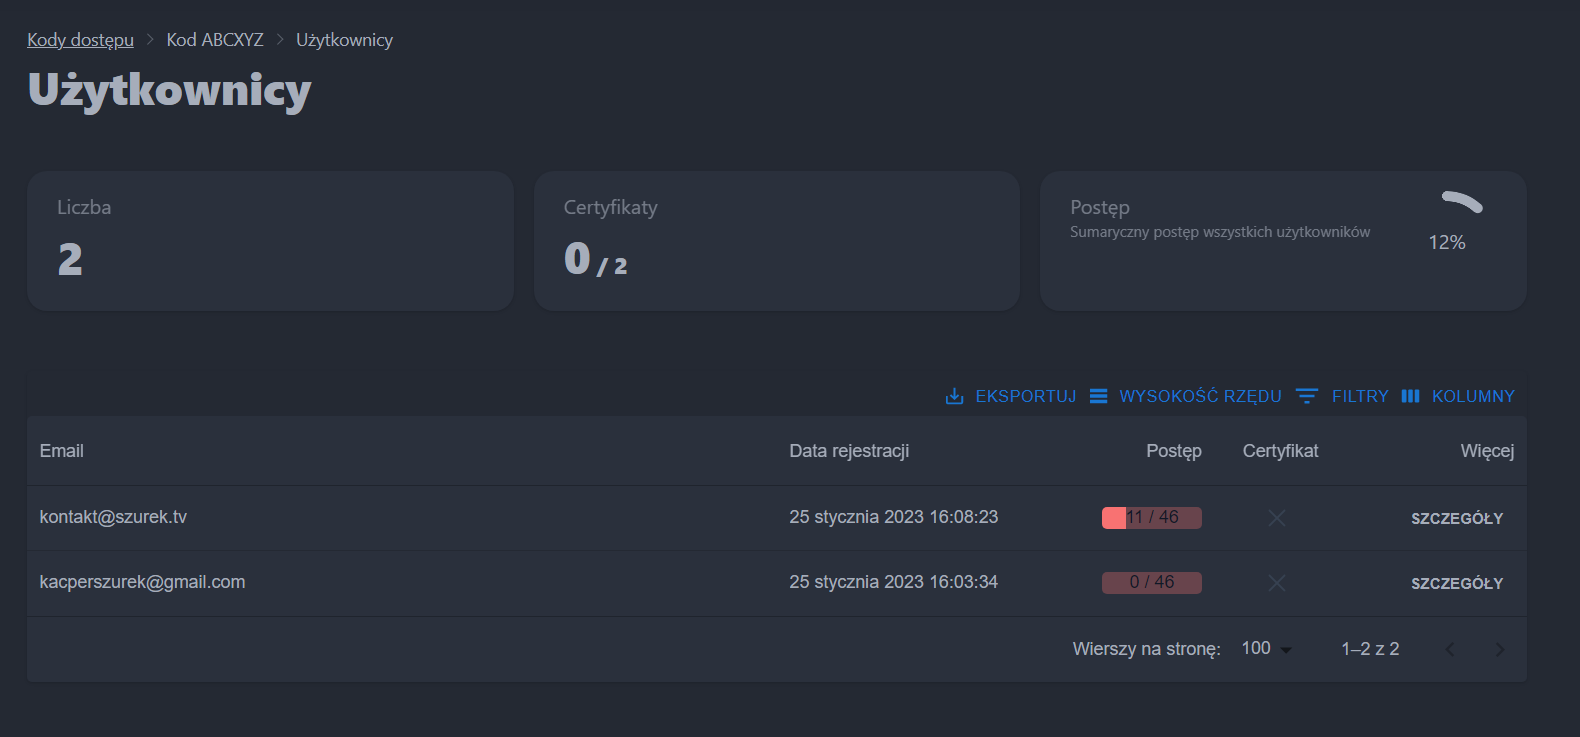Open Szczegóły for kontakt@szurek.tv
This screenshot has width=1580, height=737.
coord(1456,518)
